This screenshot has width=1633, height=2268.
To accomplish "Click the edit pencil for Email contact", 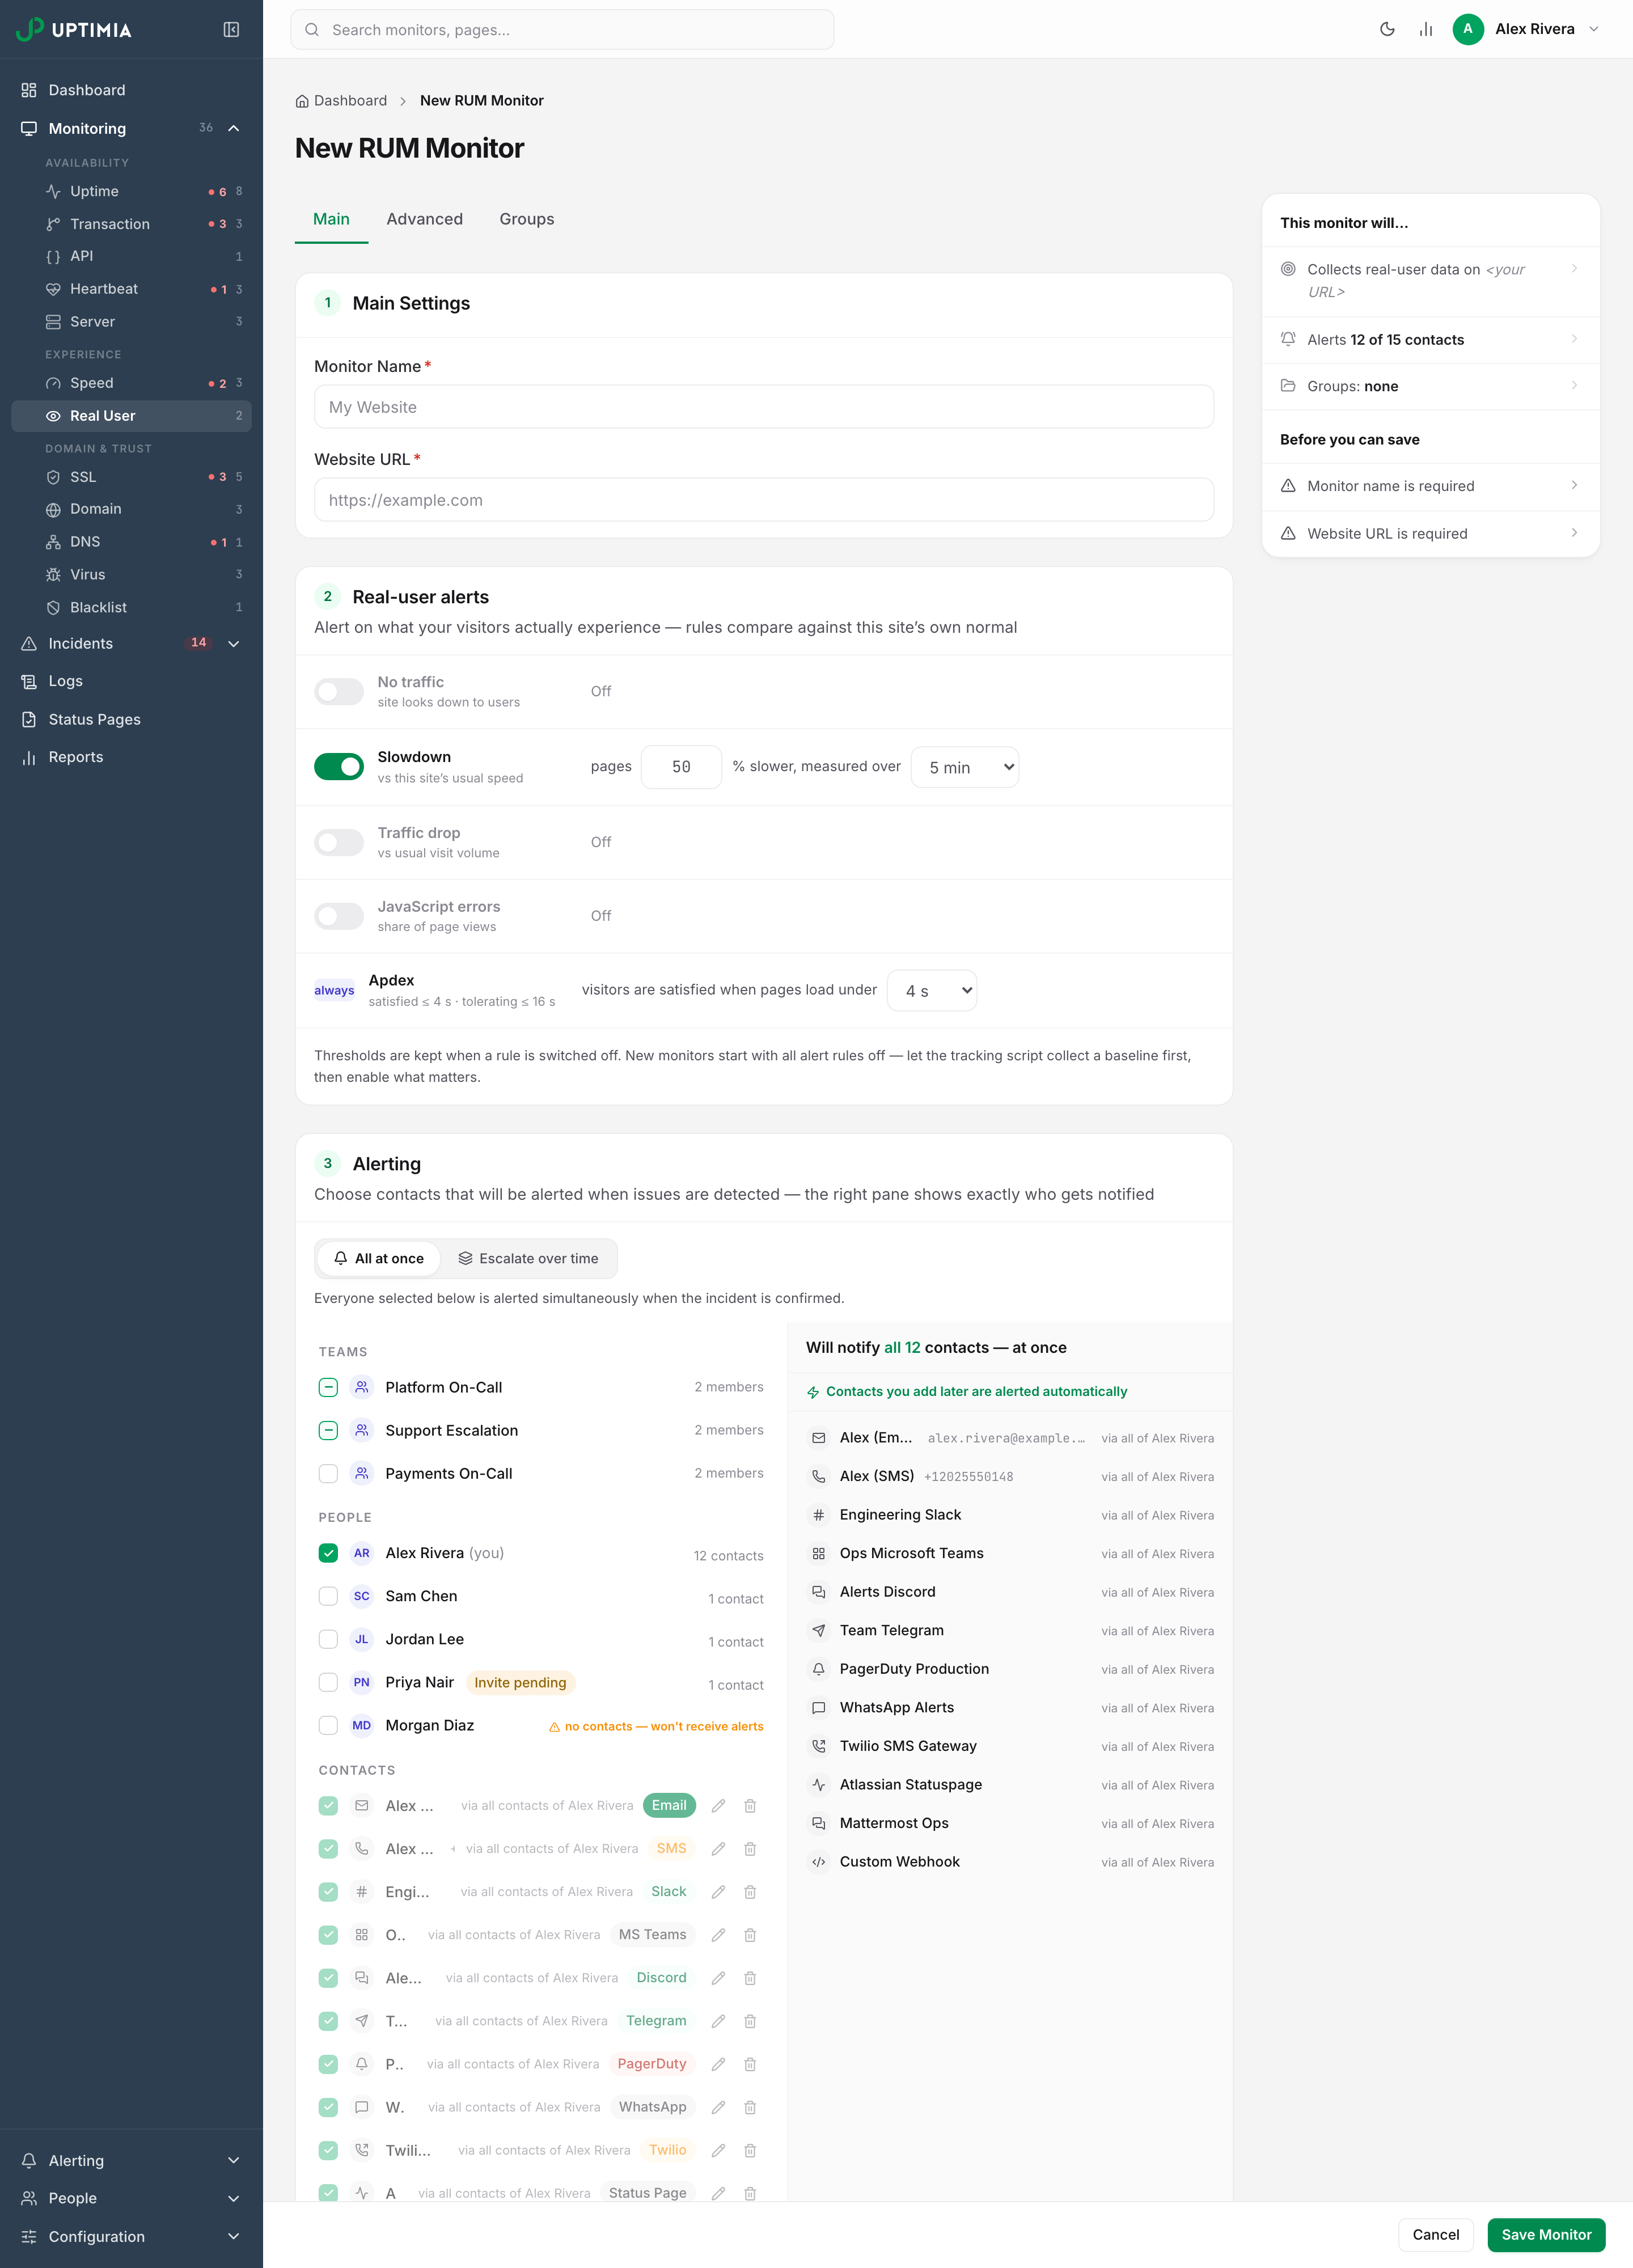I will tap(718, 1806).
